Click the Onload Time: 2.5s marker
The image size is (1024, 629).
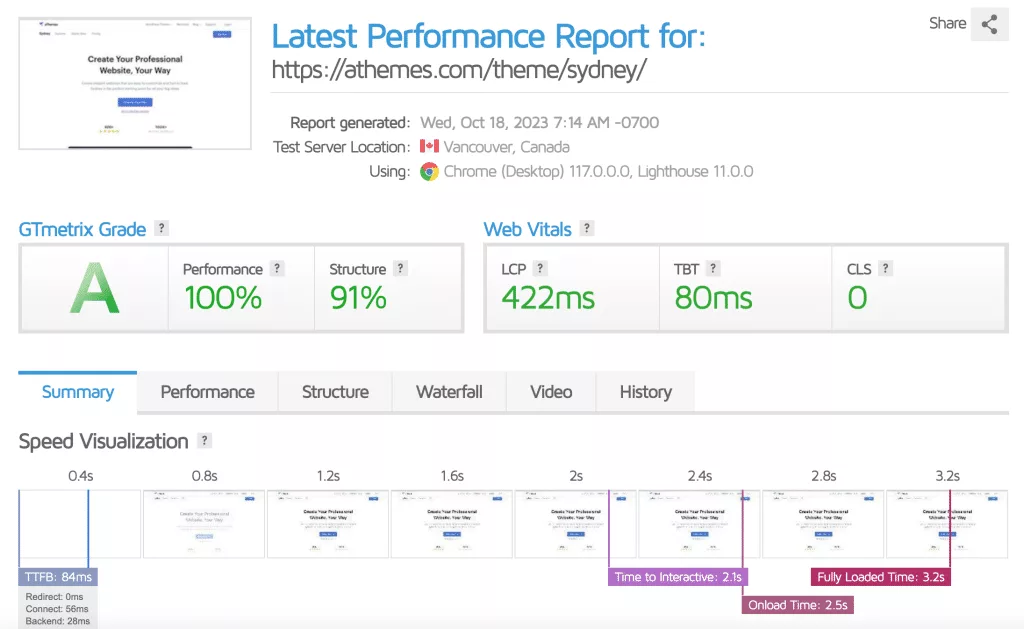[797, 605]
